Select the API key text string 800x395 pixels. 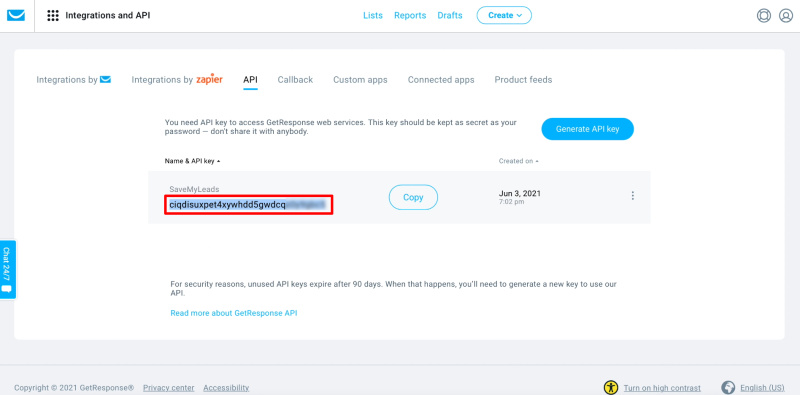(x=248, y=205)
